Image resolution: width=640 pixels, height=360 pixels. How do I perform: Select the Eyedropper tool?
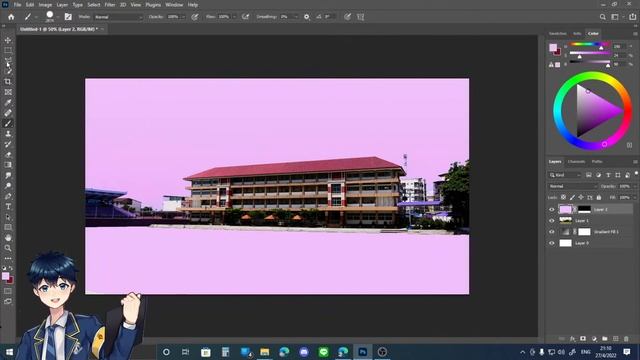coord(8,102)
